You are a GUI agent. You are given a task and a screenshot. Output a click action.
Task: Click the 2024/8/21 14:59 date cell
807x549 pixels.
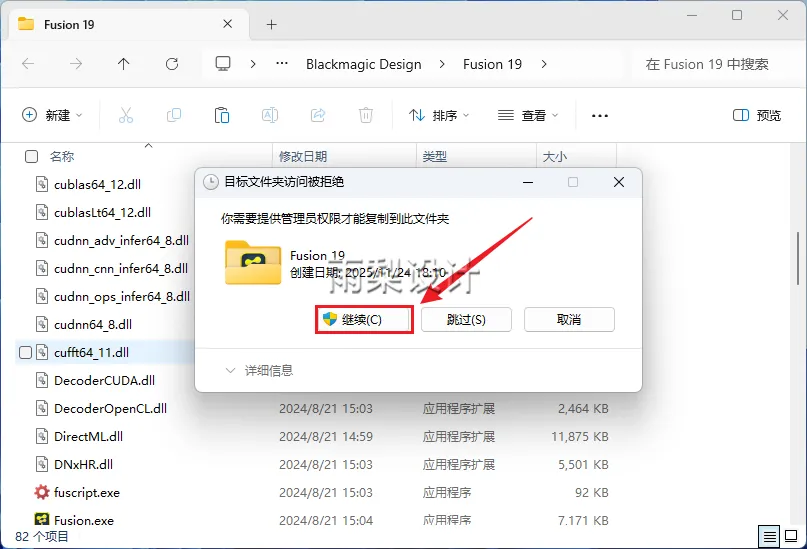(326, 436)
